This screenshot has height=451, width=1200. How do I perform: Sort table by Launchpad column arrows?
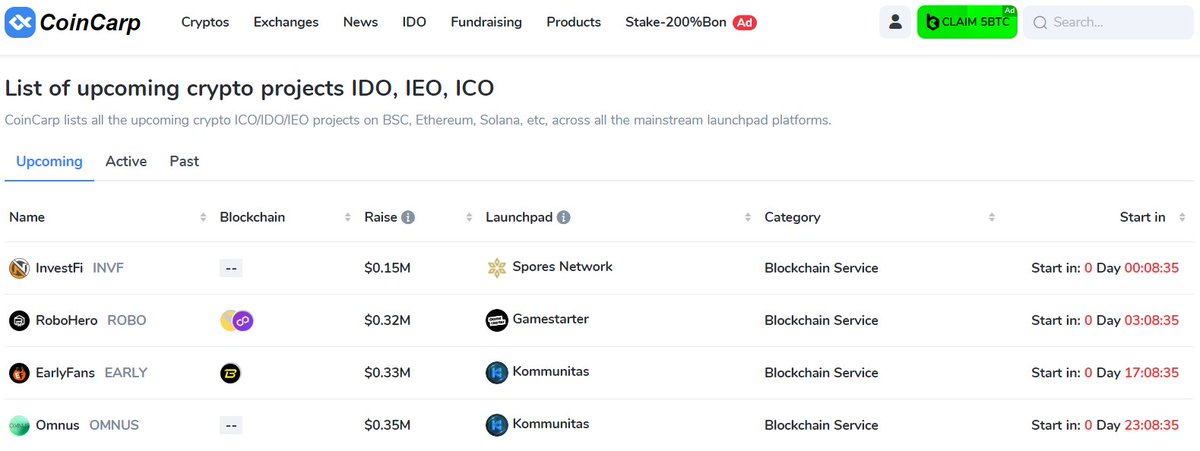click(748, 217)
